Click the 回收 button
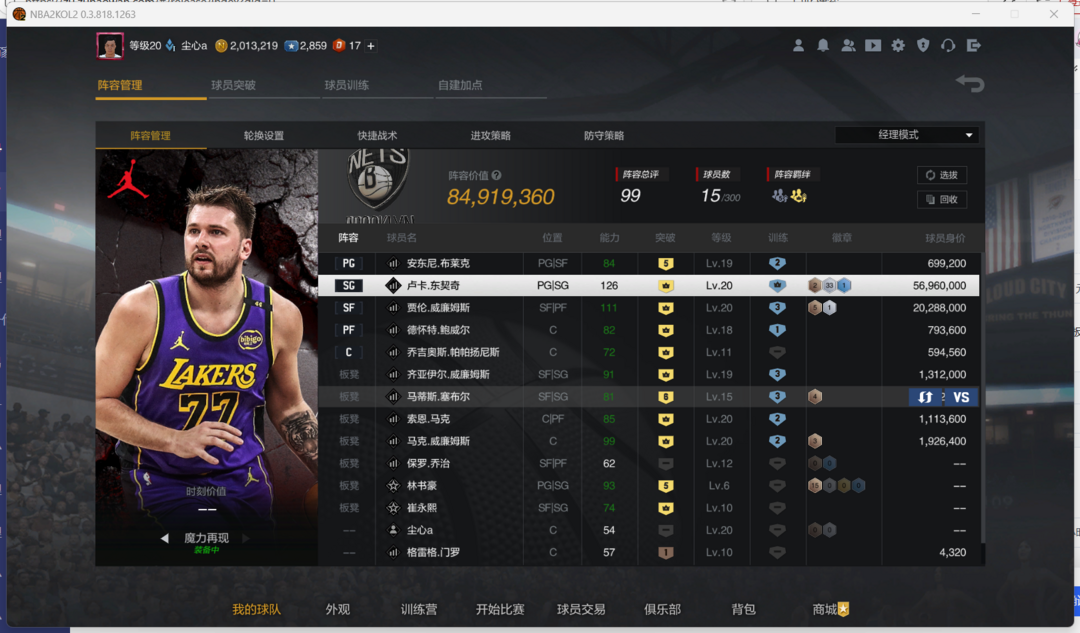Viewport: 1080px width, 633px height. click(942, 199)
